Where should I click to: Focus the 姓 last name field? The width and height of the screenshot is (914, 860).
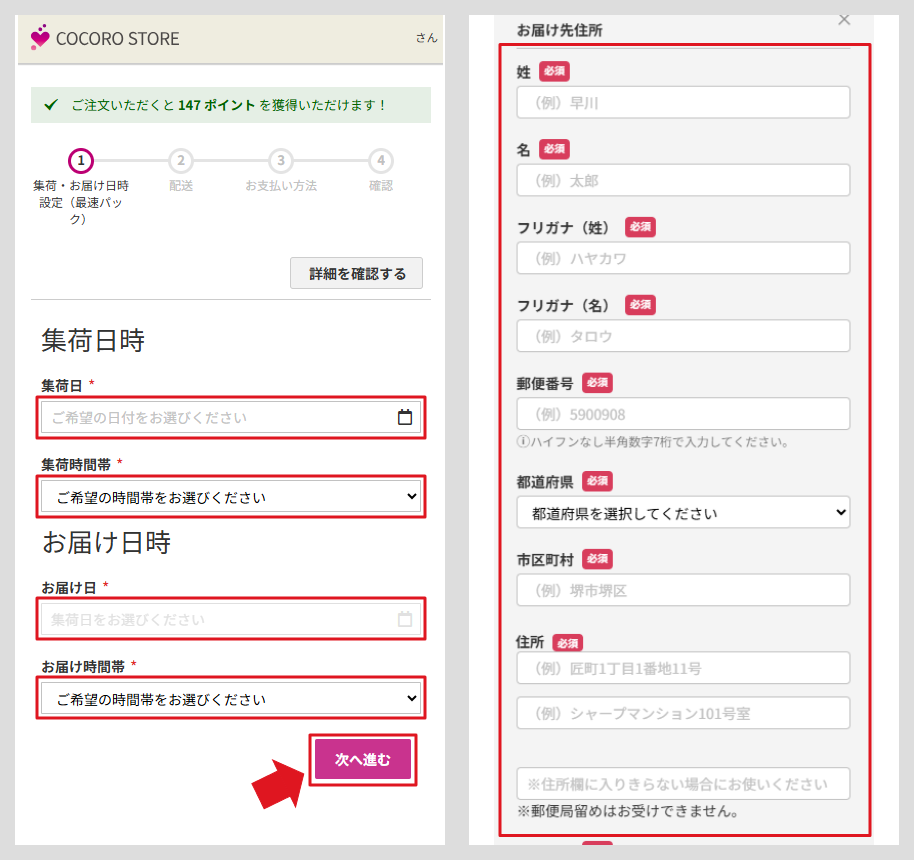pos(683,102)
